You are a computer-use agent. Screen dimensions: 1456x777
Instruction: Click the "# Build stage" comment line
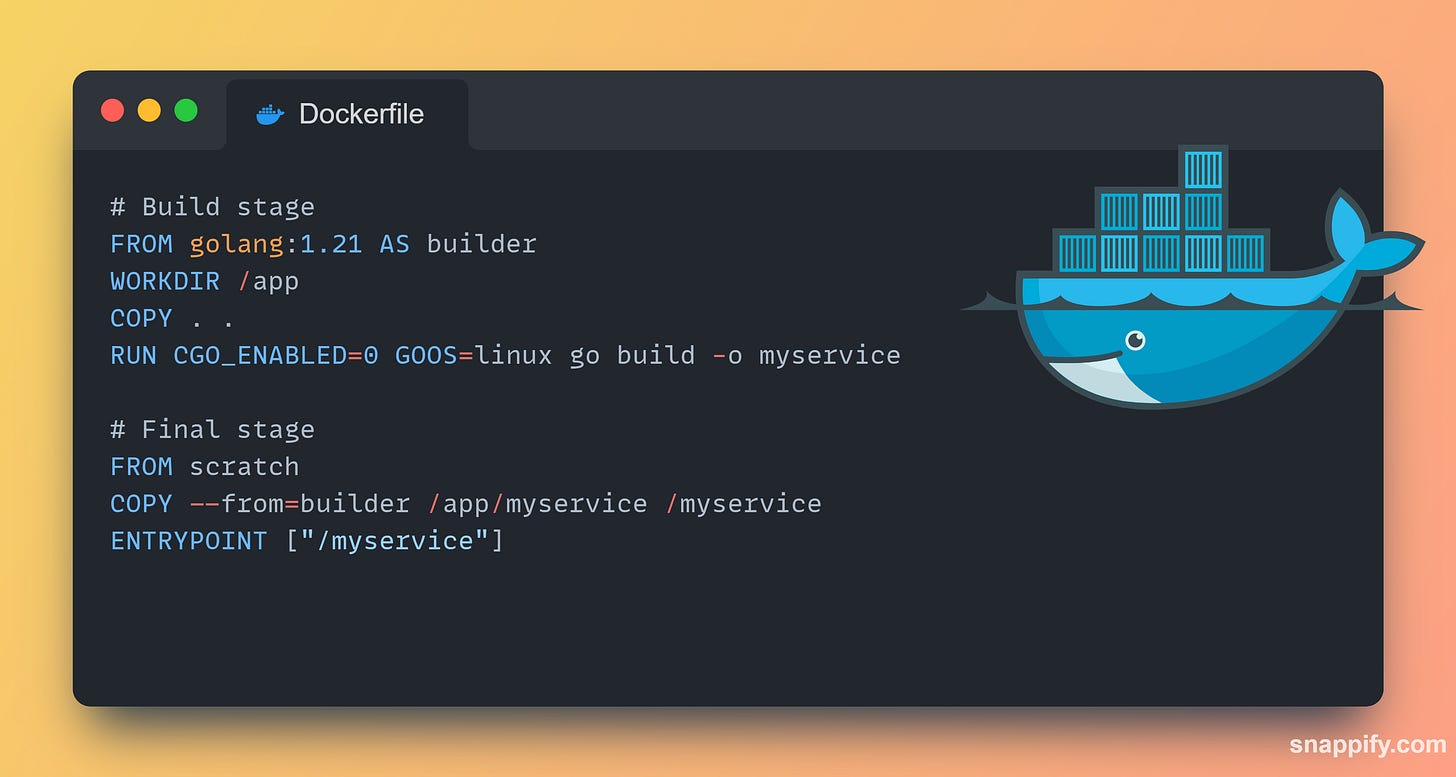tap(212, 207)
